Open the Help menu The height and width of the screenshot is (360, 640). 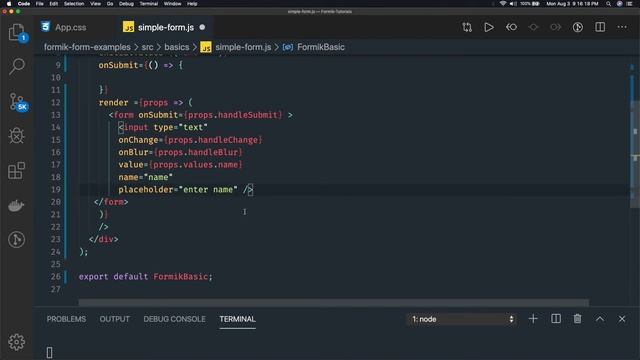tap(192, 4)
